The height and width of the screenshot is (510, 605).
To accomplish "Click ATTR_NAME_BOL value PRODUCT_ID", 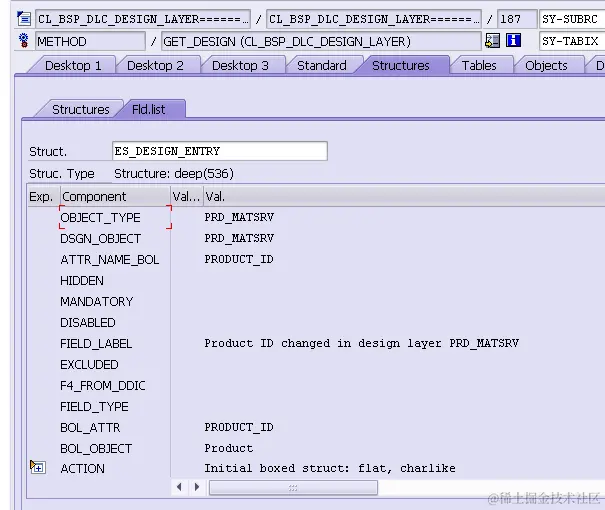I will [239, 259].
